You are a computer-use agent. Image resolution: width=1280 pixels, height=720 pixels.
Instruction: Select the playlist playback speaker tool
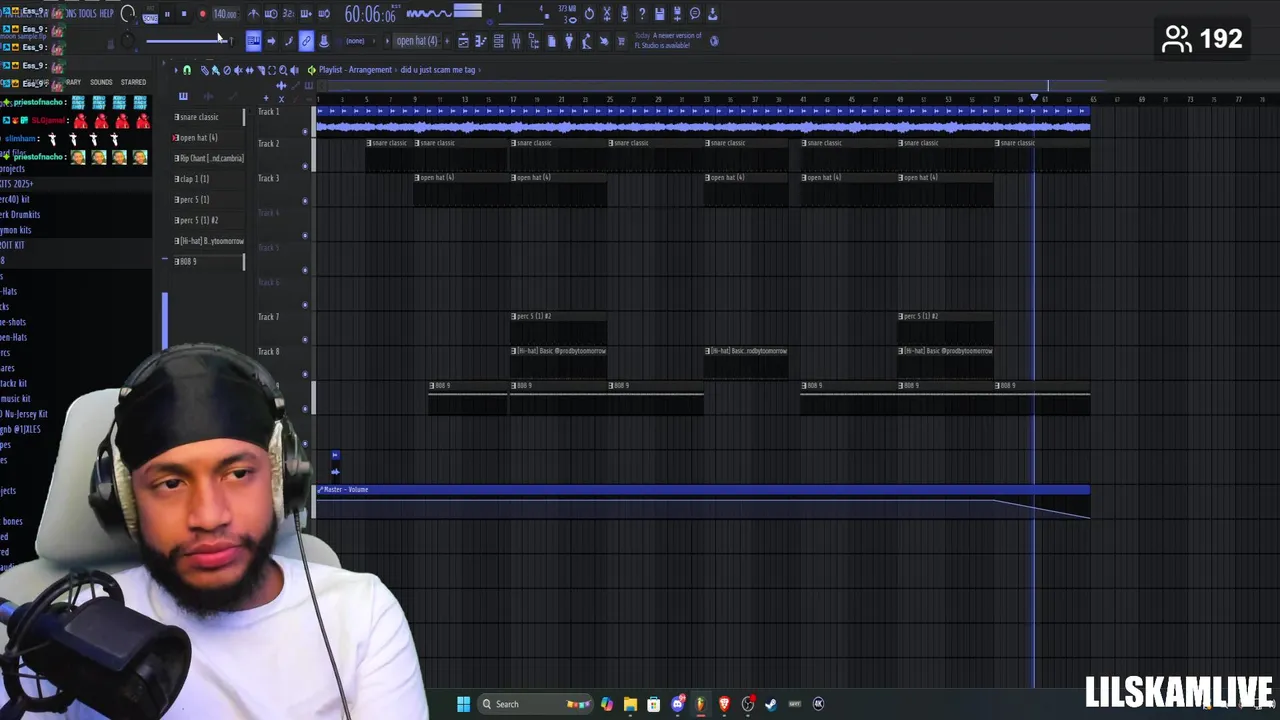294,70
